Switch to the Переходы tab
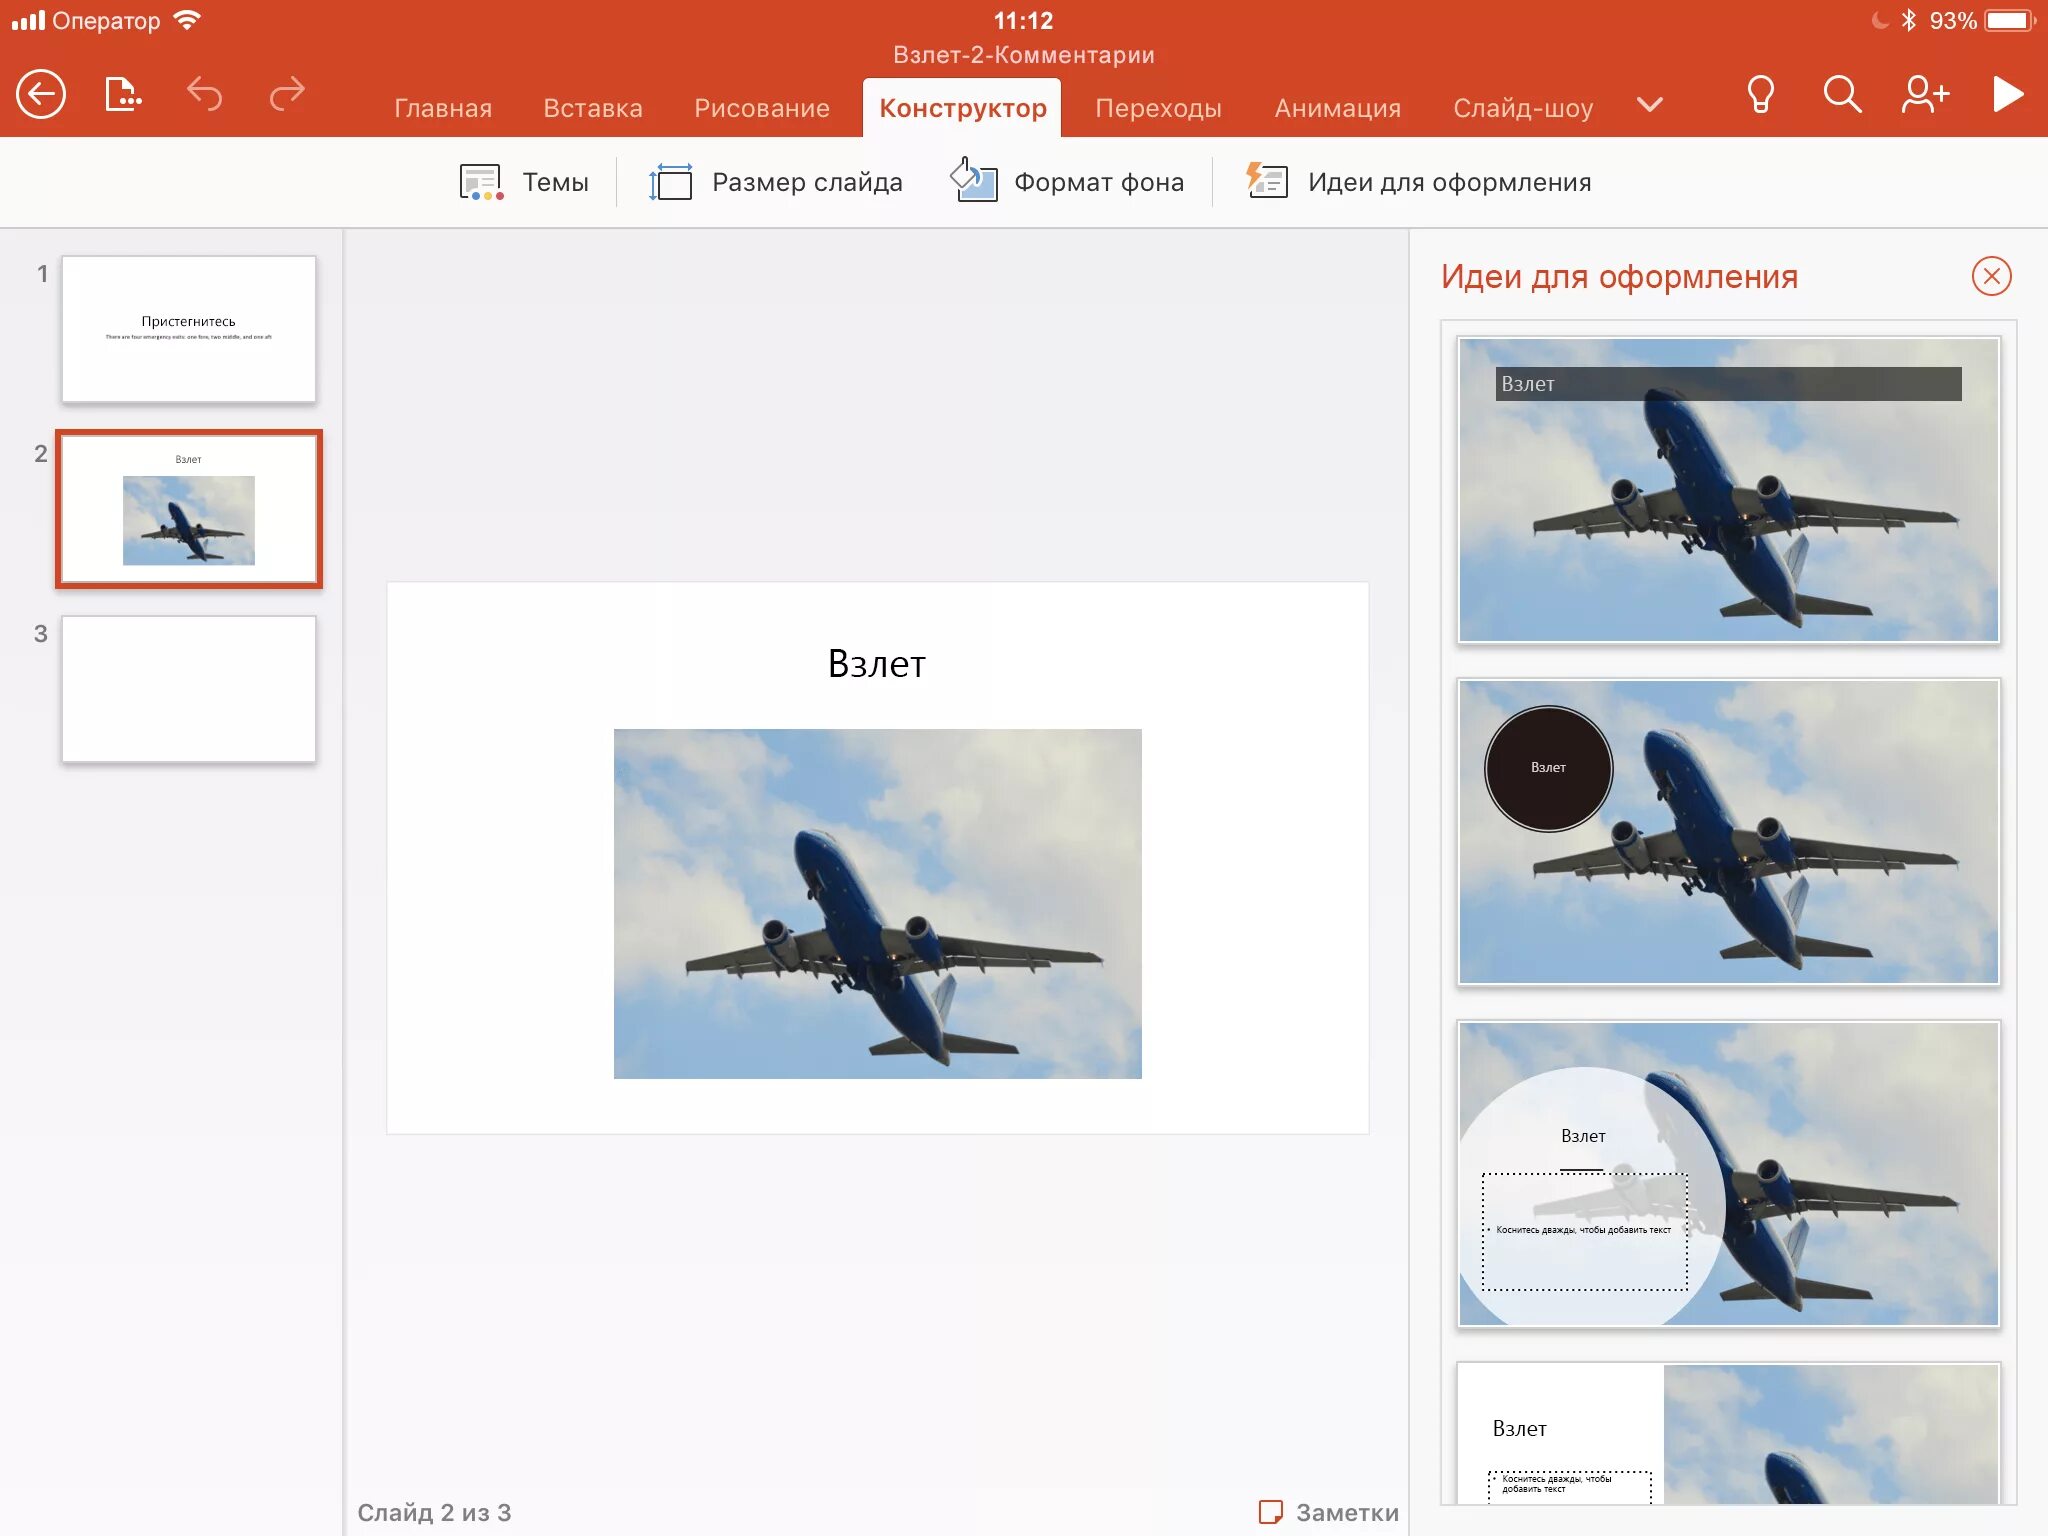The image size is (2048, 1536). tap(1158, 108)
